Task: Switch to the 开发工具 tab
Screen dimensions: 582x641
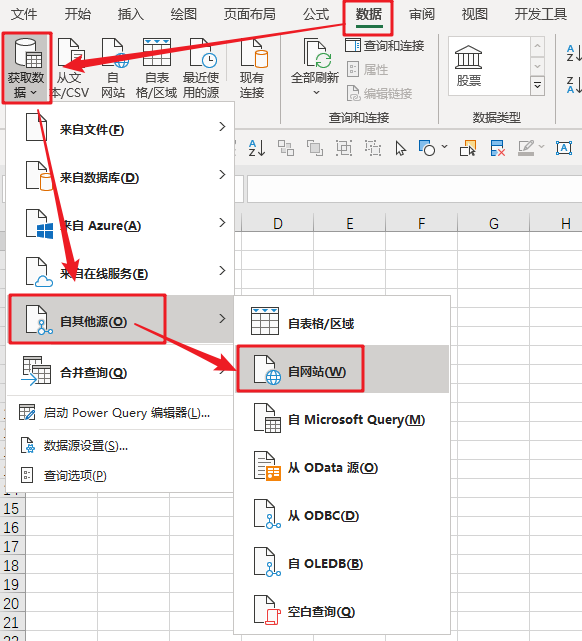Action: (540, 14)
